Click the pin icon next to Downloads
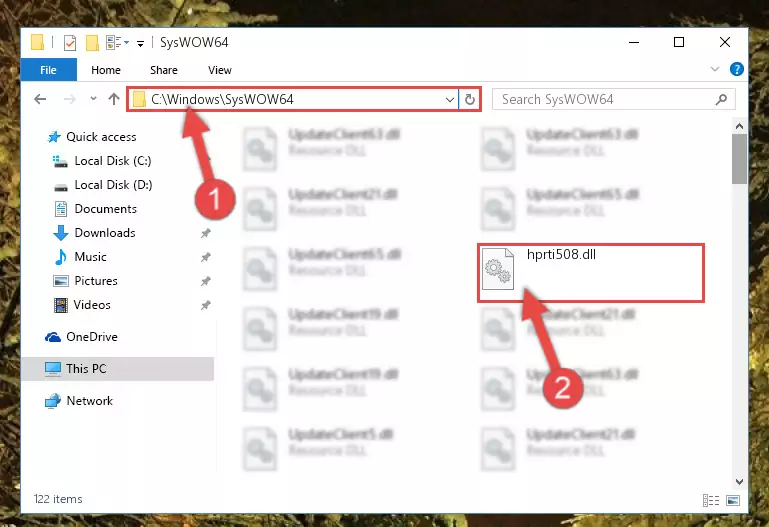Screen dimensions: 769x527 tap(206, 233)
